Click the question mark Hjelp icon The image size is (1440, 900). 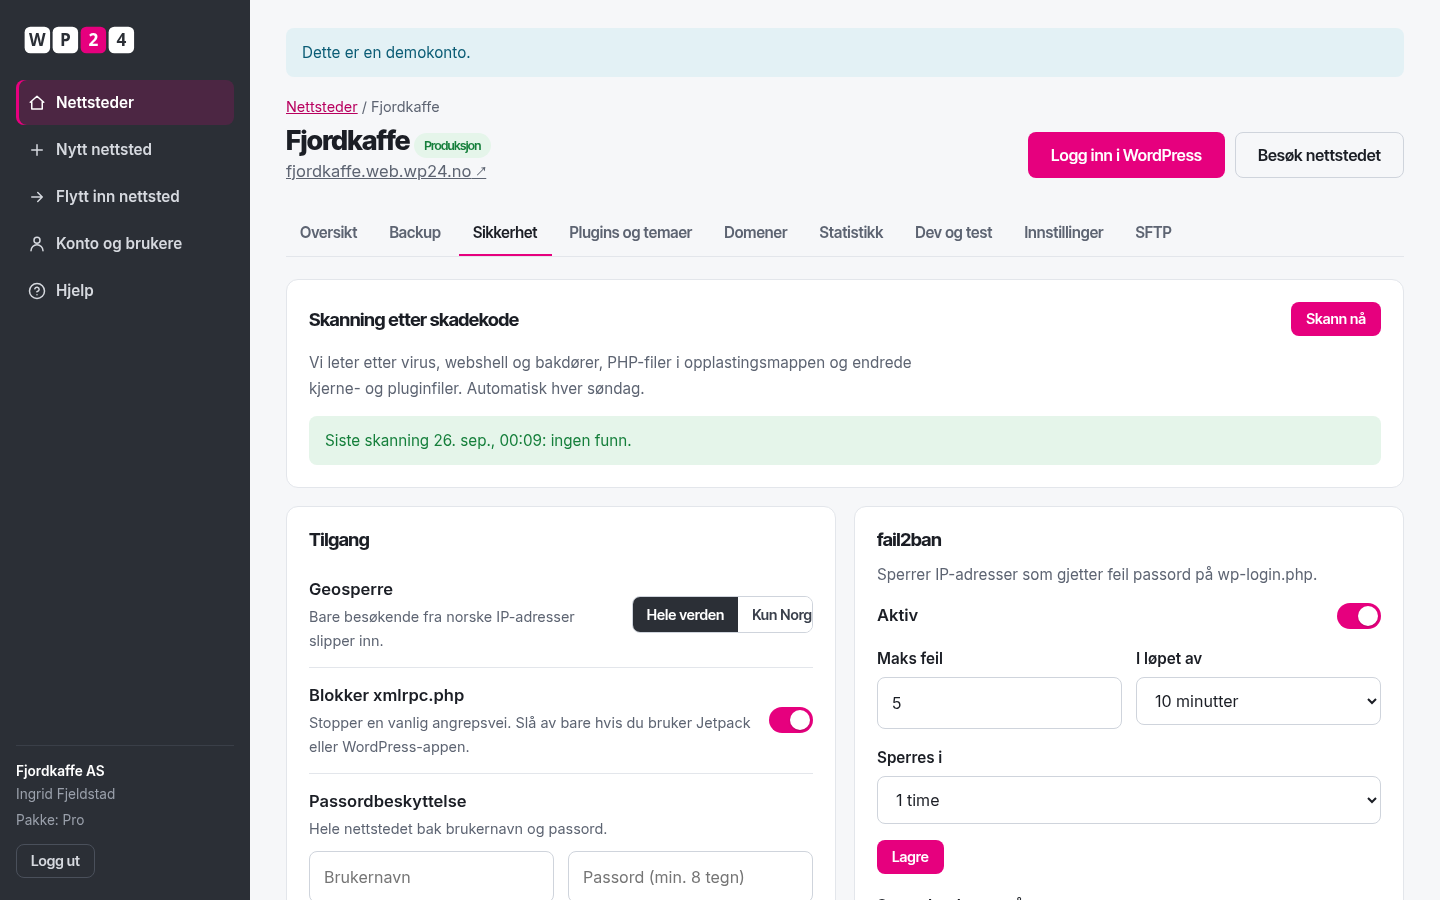[37, 291]
